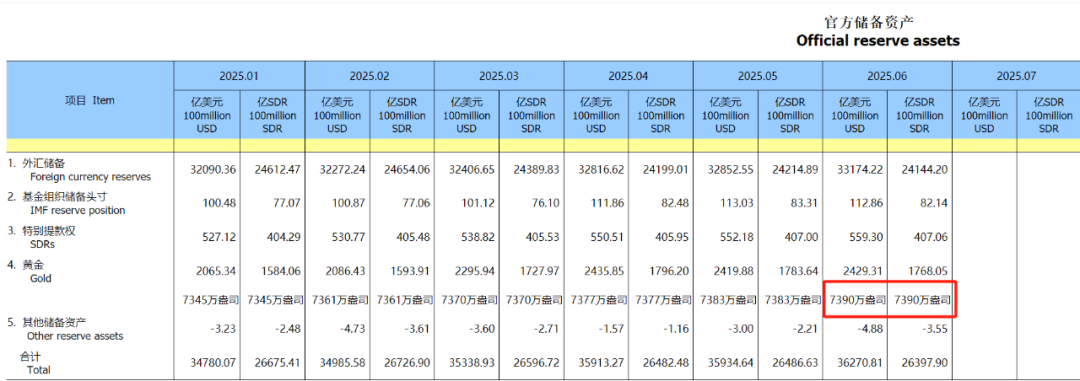The width and height of the screenshot is (1080, 381).
Task: Click the cell 407.06
Action: click(931, 236)
